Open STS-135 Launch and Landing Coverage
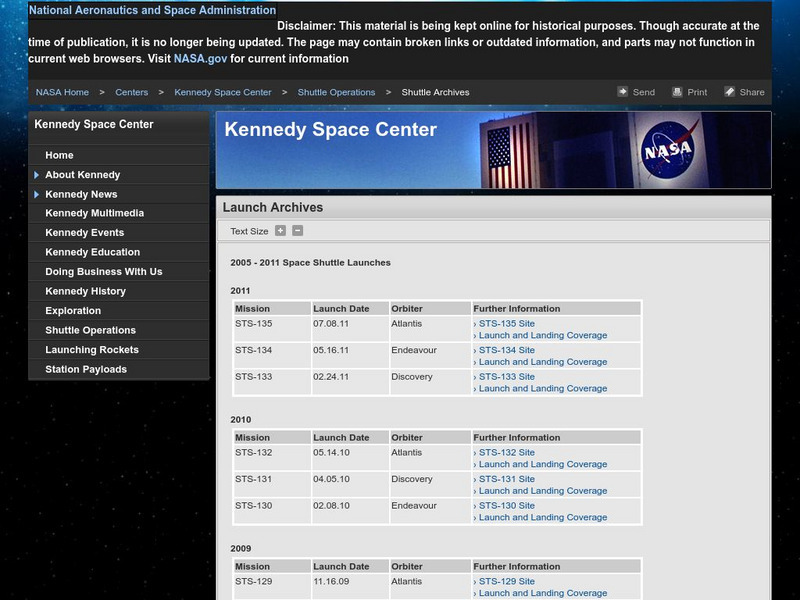800x600 pixels. [543, 335]
